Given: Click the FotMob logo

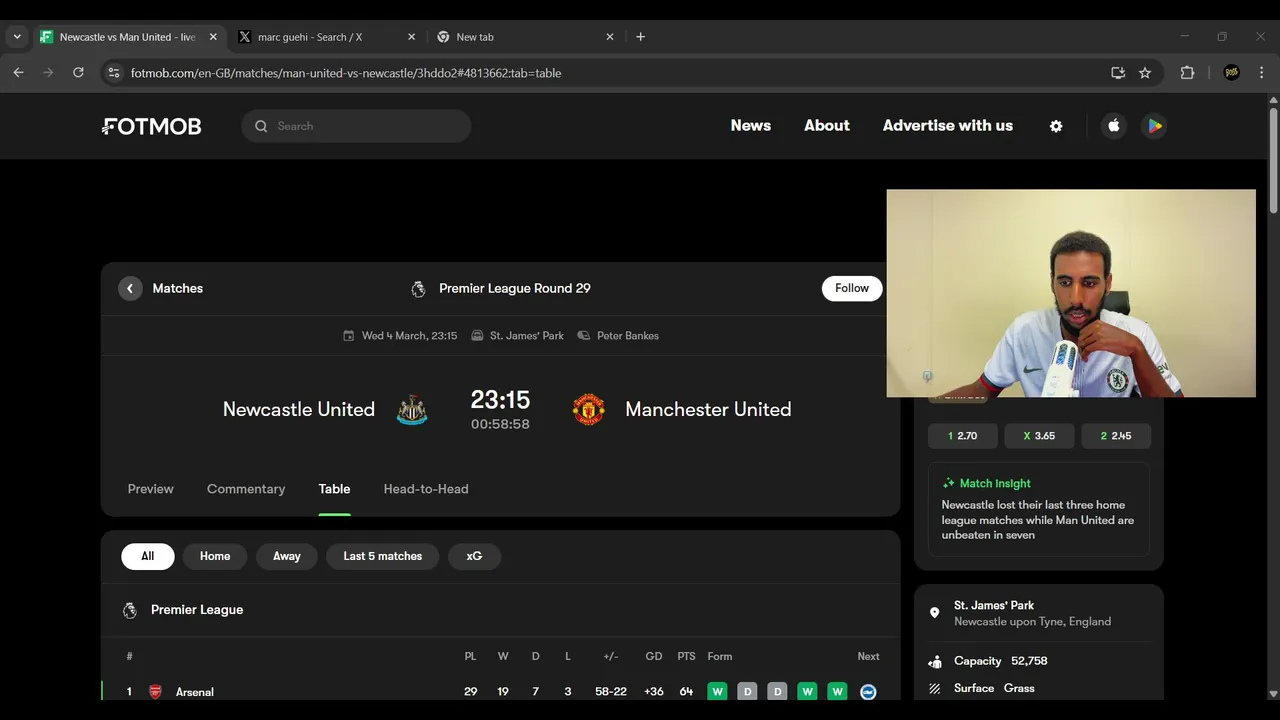Looking at the screenshot, I should [152, 126].
